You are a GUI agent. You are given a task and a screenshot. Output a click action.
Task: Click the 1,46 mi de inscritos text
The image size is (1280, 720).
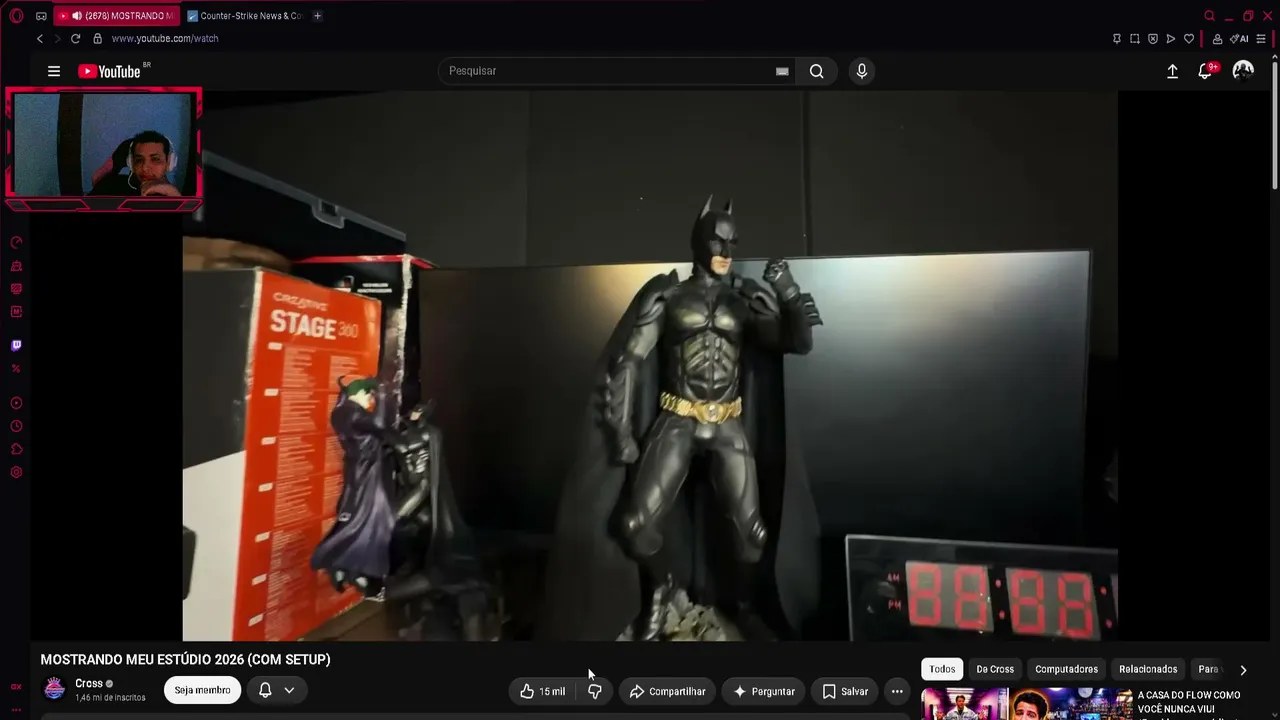click(110, 698)
